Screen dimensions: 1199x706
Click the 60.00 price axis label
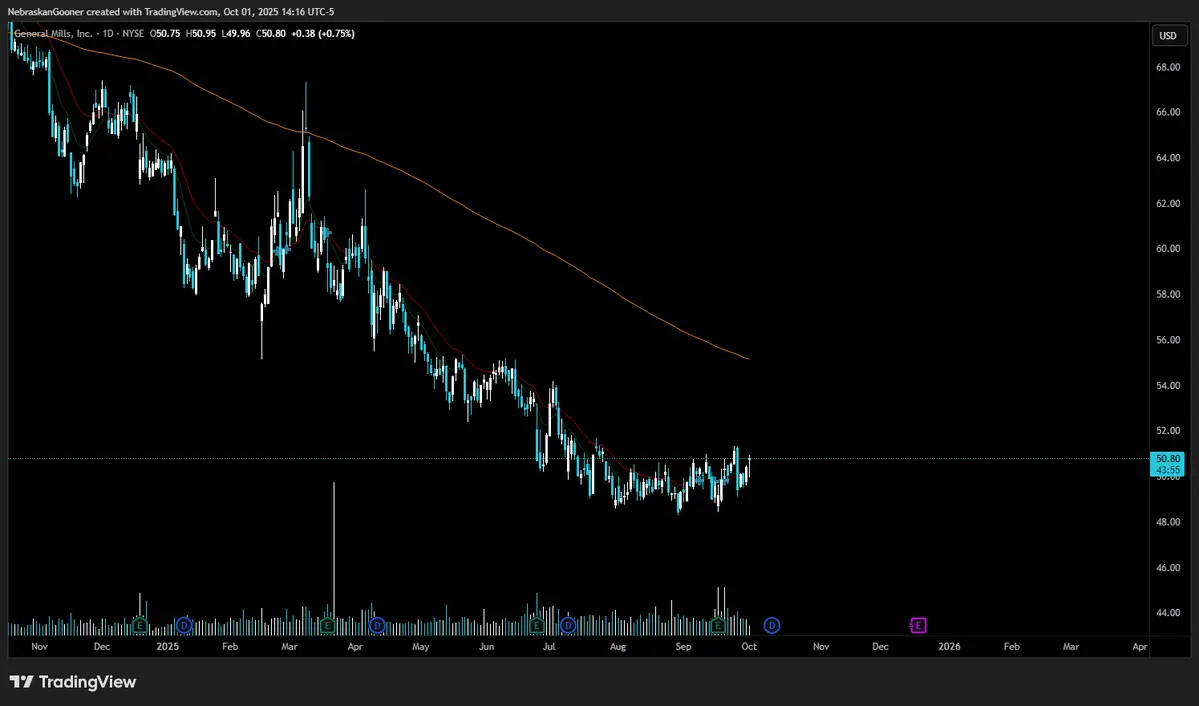[1168, 249]
